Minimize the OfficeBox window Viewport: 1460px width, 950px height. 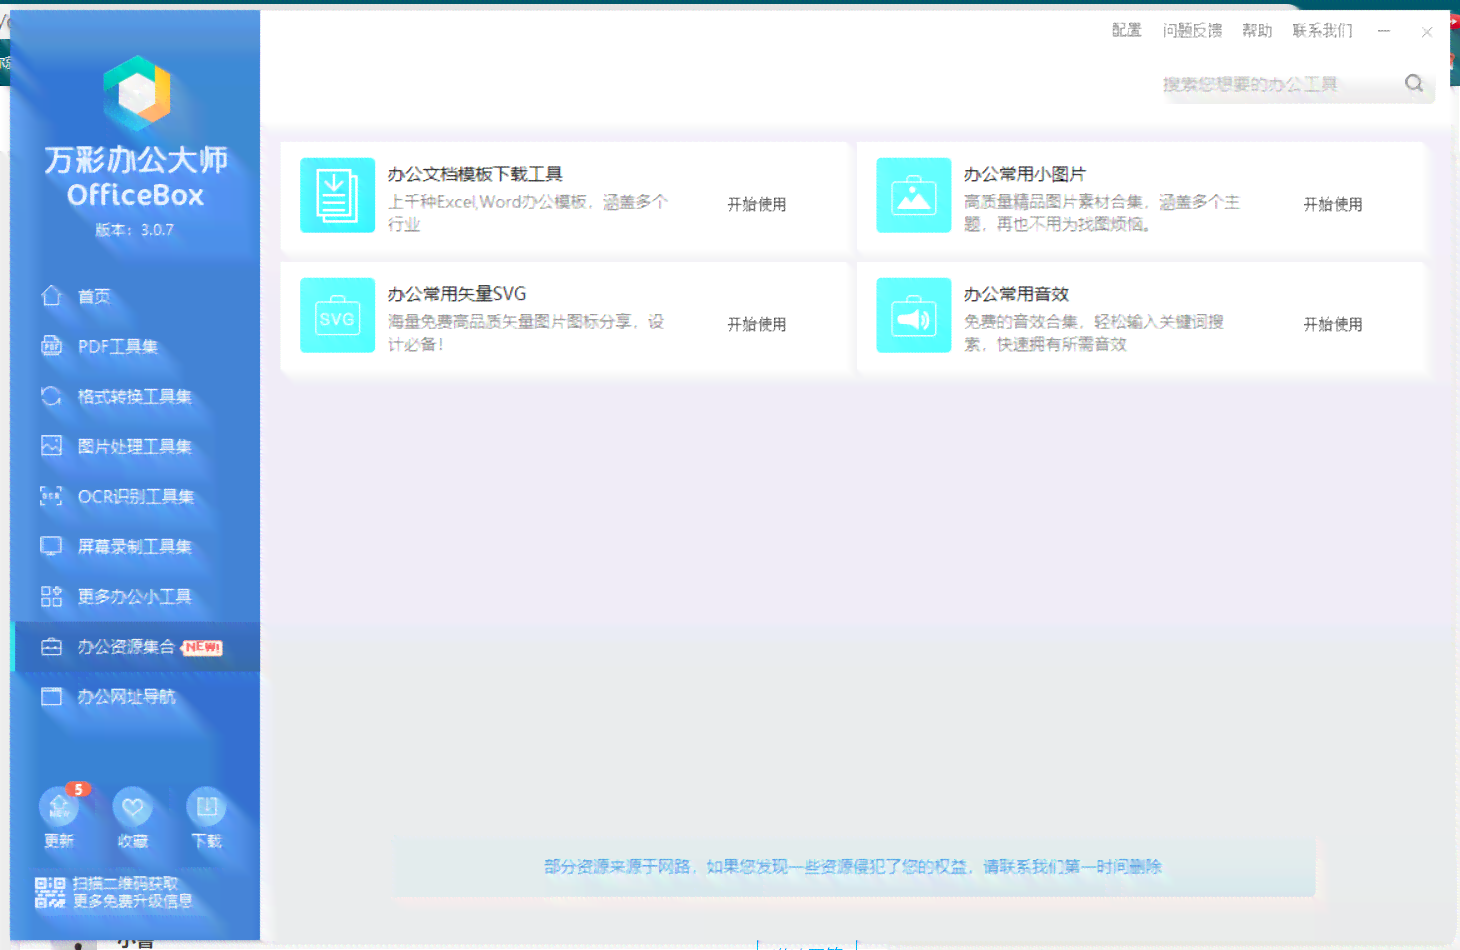1384,31
